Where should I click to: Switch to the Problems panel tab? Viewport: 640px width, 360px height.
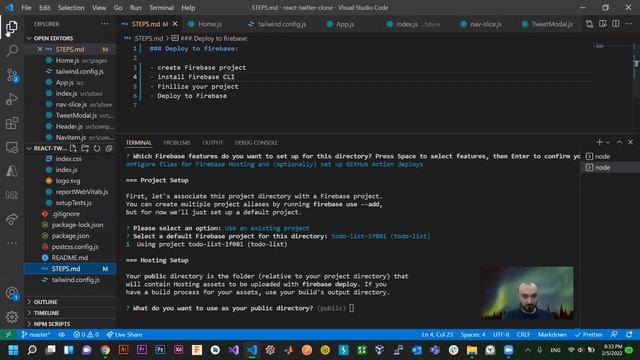pos(177,142)
